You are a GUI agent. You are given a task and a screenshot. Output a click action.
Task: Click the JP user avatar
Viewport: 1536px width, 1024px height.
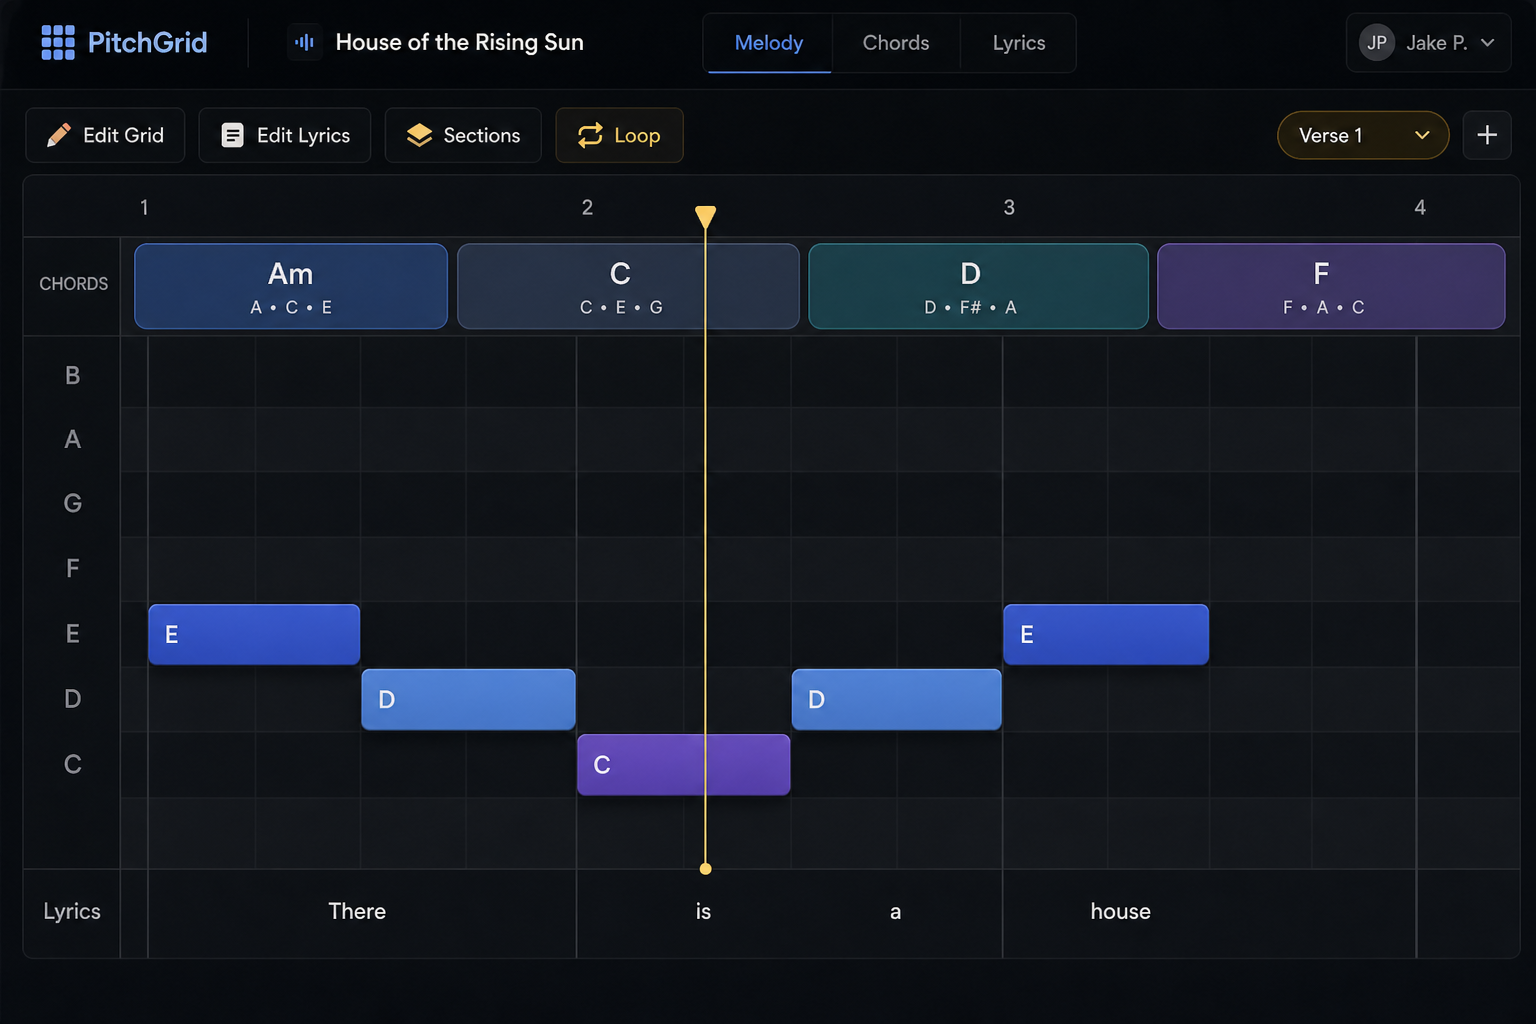[1377, 42]
